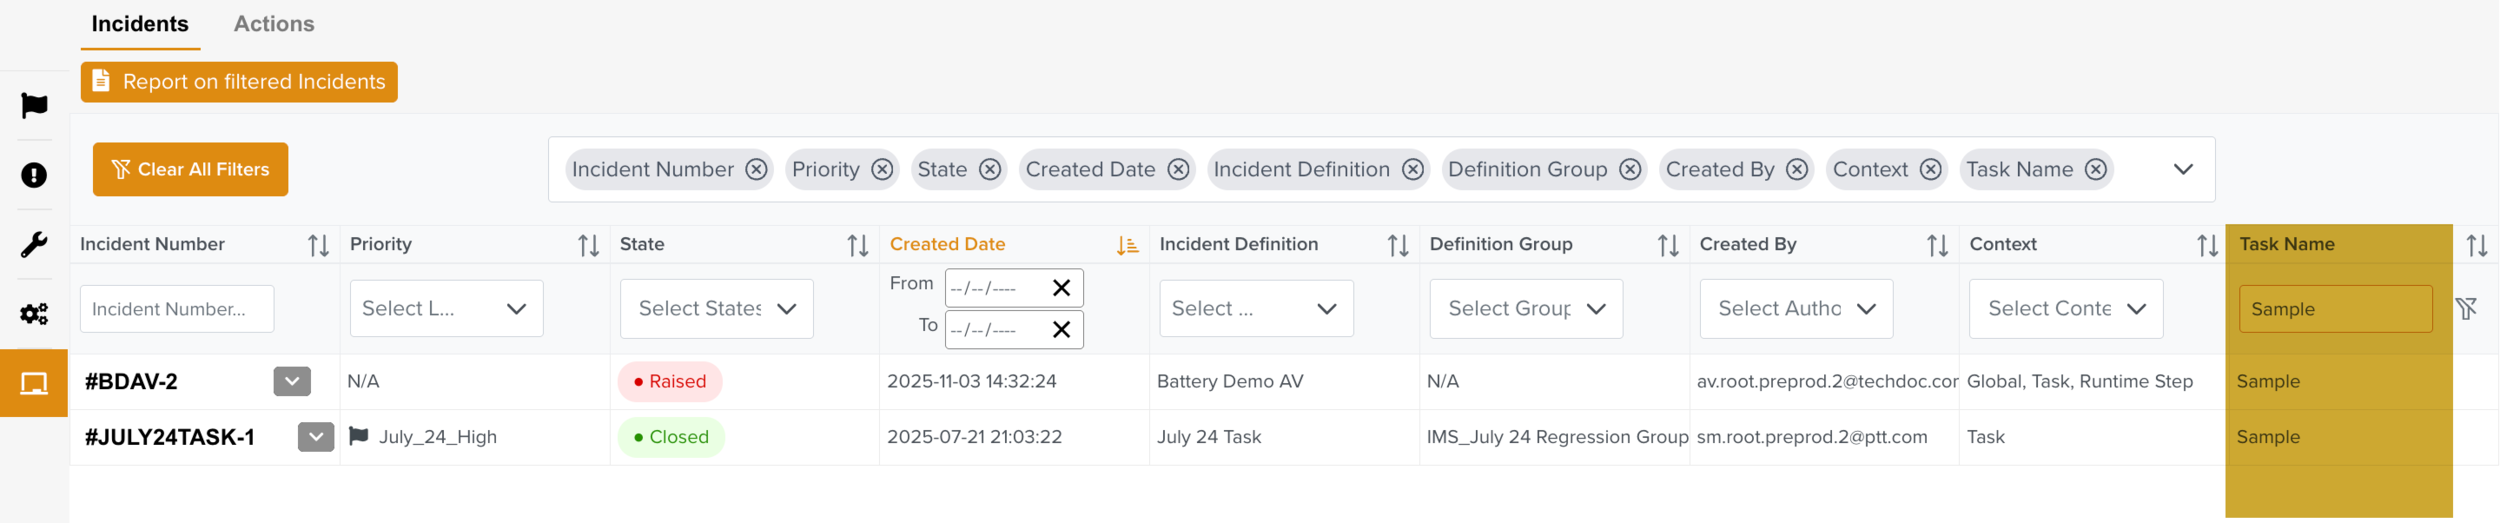Open the gears settings icon in the sidebar
The height and width of the screenshot is (523, 2500).
pos(34,314)
